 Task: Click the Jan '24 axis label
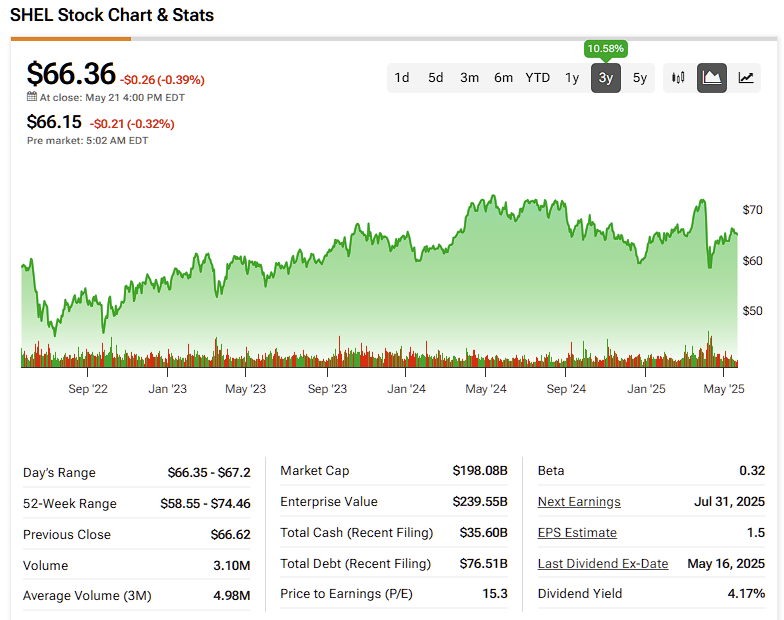(x=406, y=388)
